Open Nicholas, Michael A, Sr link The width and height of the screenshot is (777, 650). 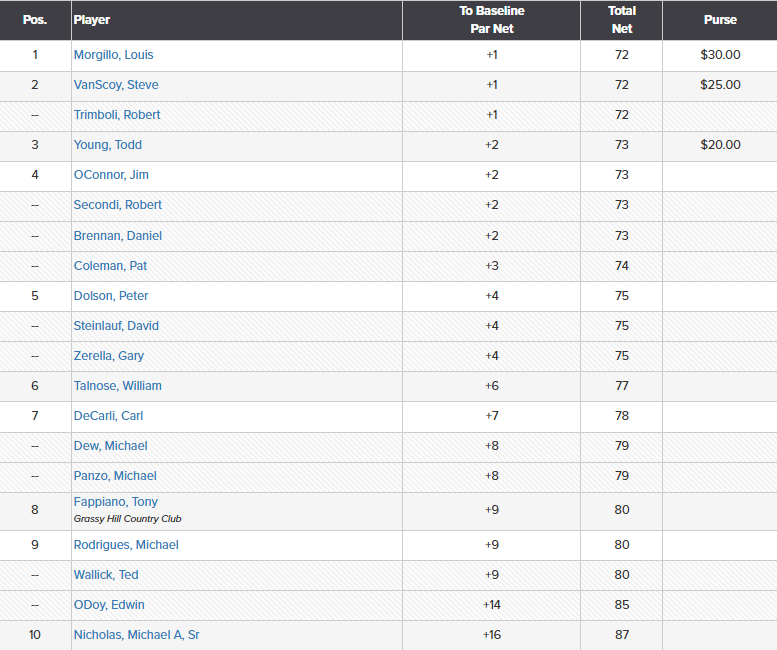137,635
